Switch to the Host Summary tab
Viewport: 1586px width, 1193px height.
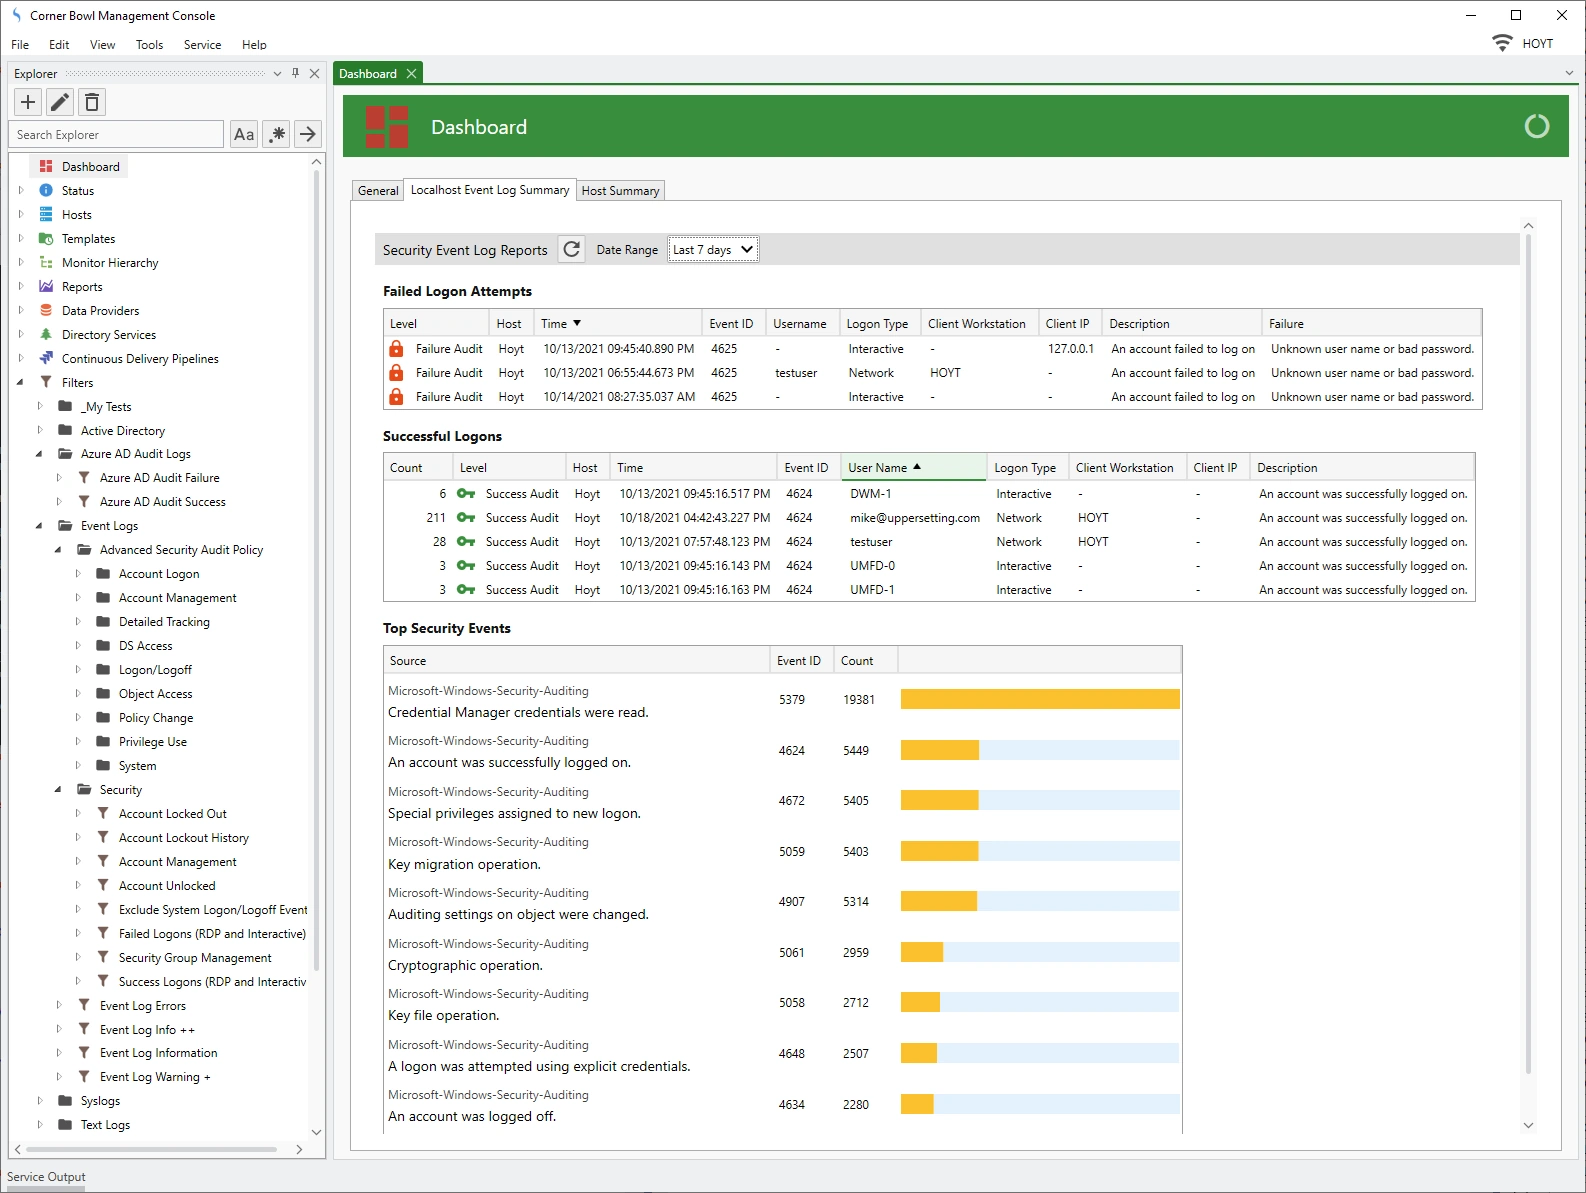[620, 190]
